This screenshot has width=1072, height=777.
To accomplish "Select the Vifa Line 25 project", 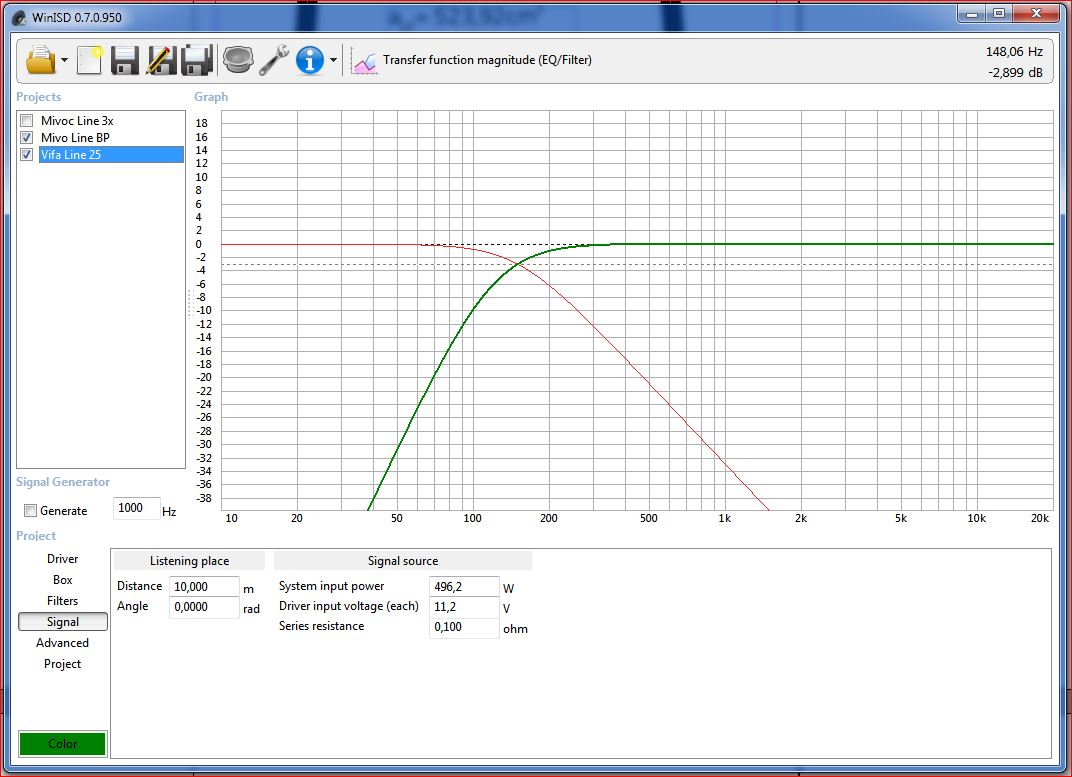I will [111, 154].
